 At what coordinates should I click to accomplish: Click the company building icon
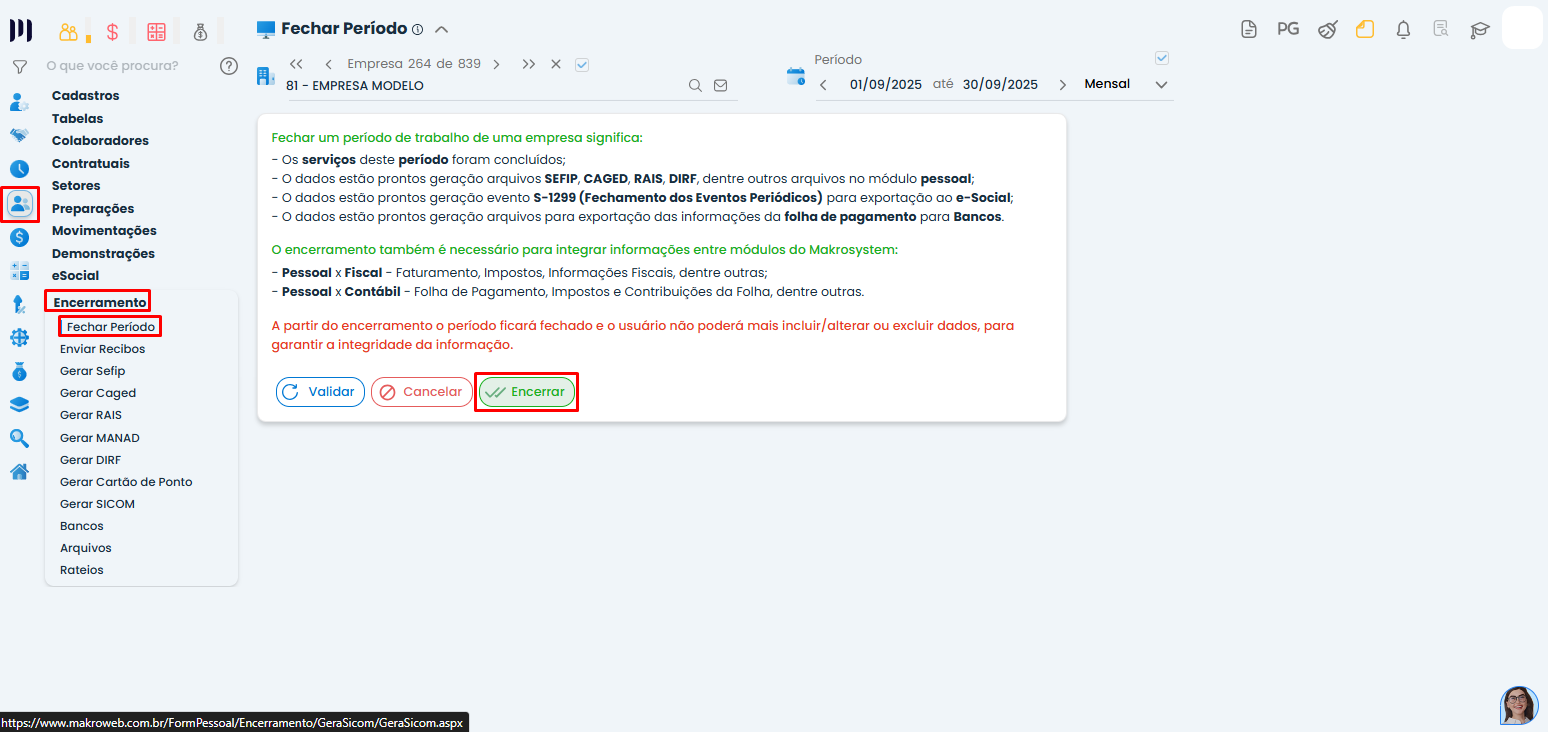coord(265,76)
